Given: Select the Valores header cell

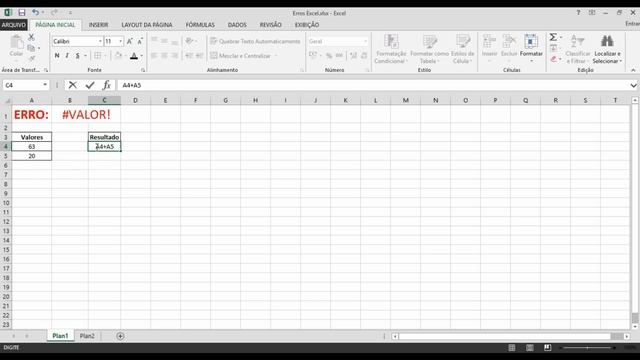Looking at the screenshot, I should [31, 137].
